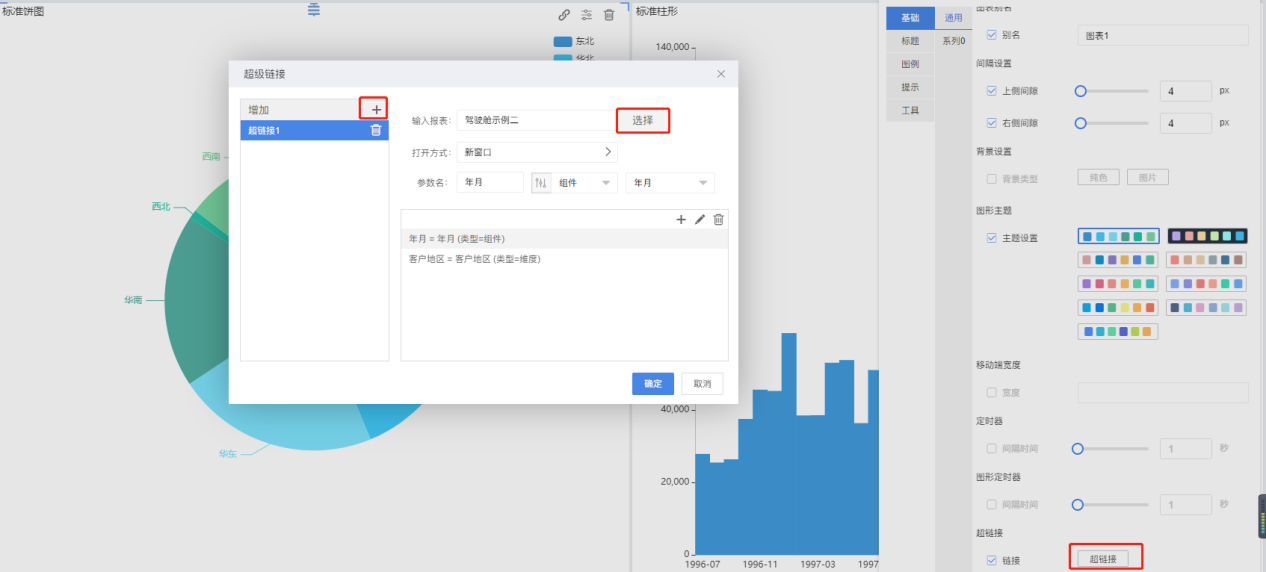Switch to the 标题 tab

pos(910,41)
